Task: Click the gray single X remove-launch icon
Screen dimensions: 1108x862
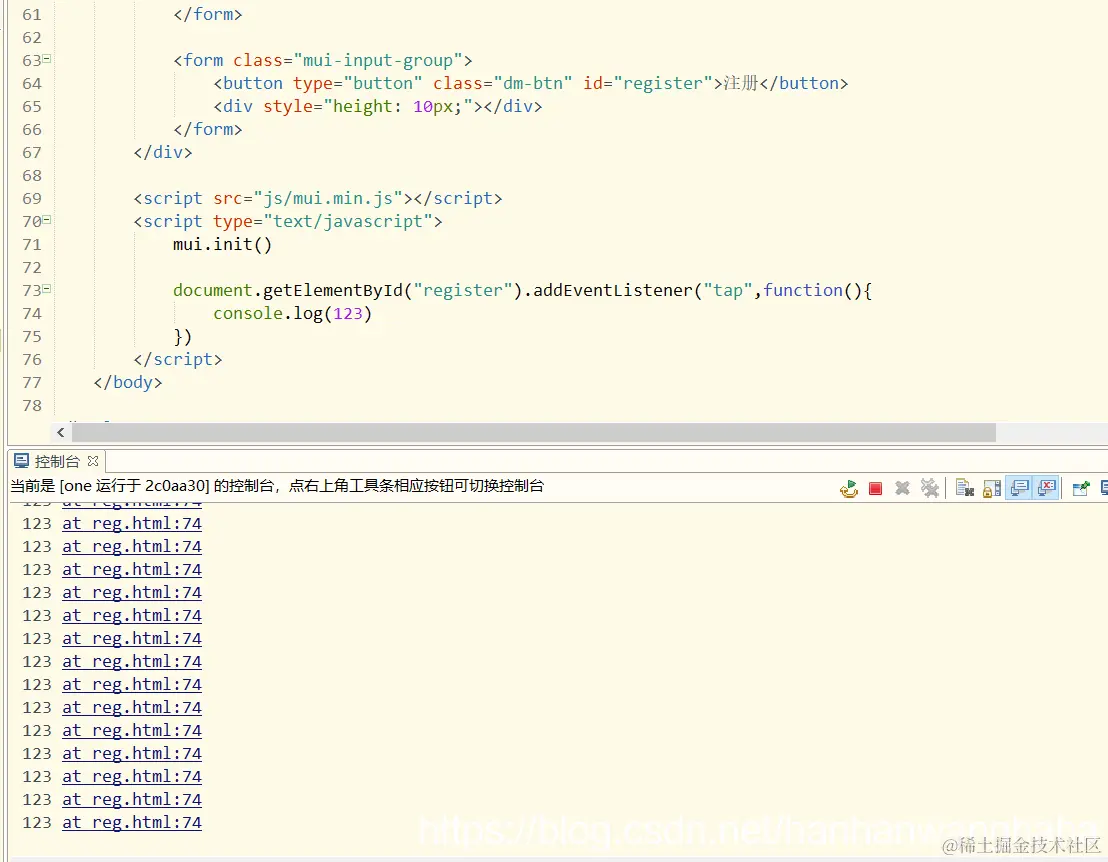Action: (902, 488)
